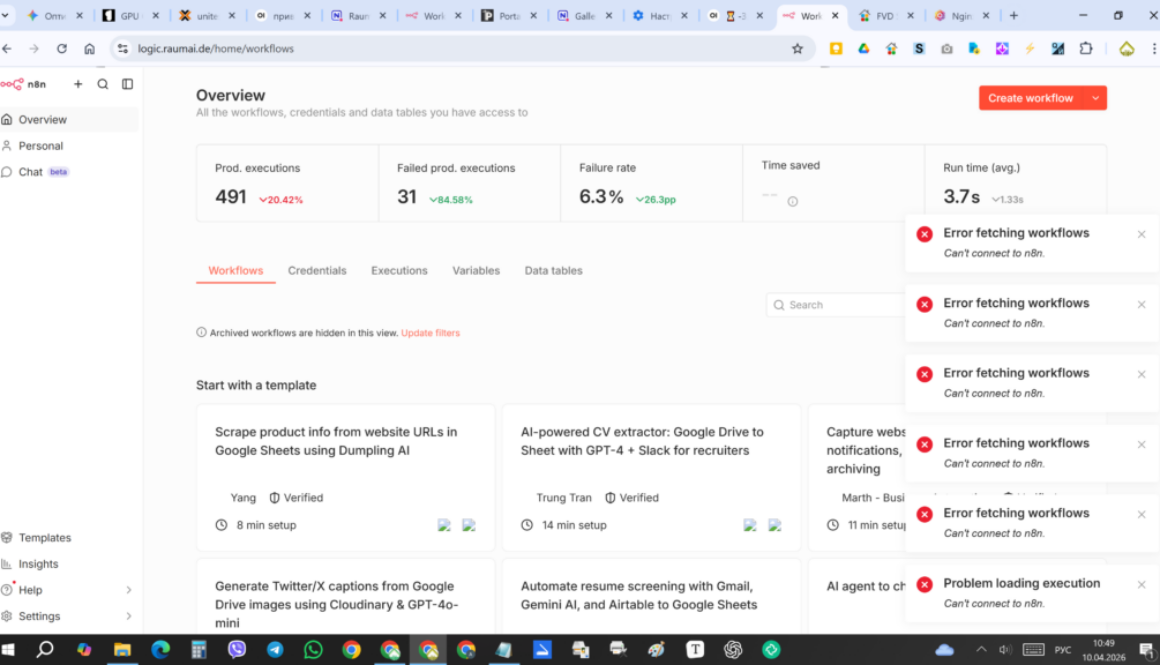Open the browser tab search dropdown arrow
This screenshot has height=665, width=1160.
pos(5,15)
